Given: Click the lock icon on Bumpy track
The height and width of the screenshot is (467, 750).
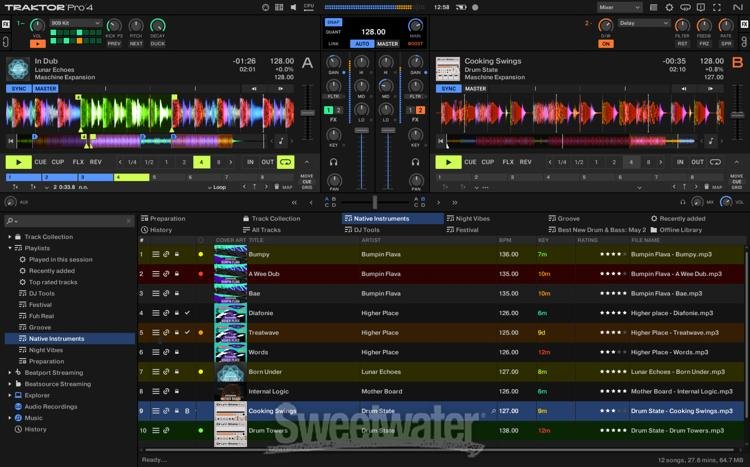Looking at the screenshot, I should [x=178, y=254].
